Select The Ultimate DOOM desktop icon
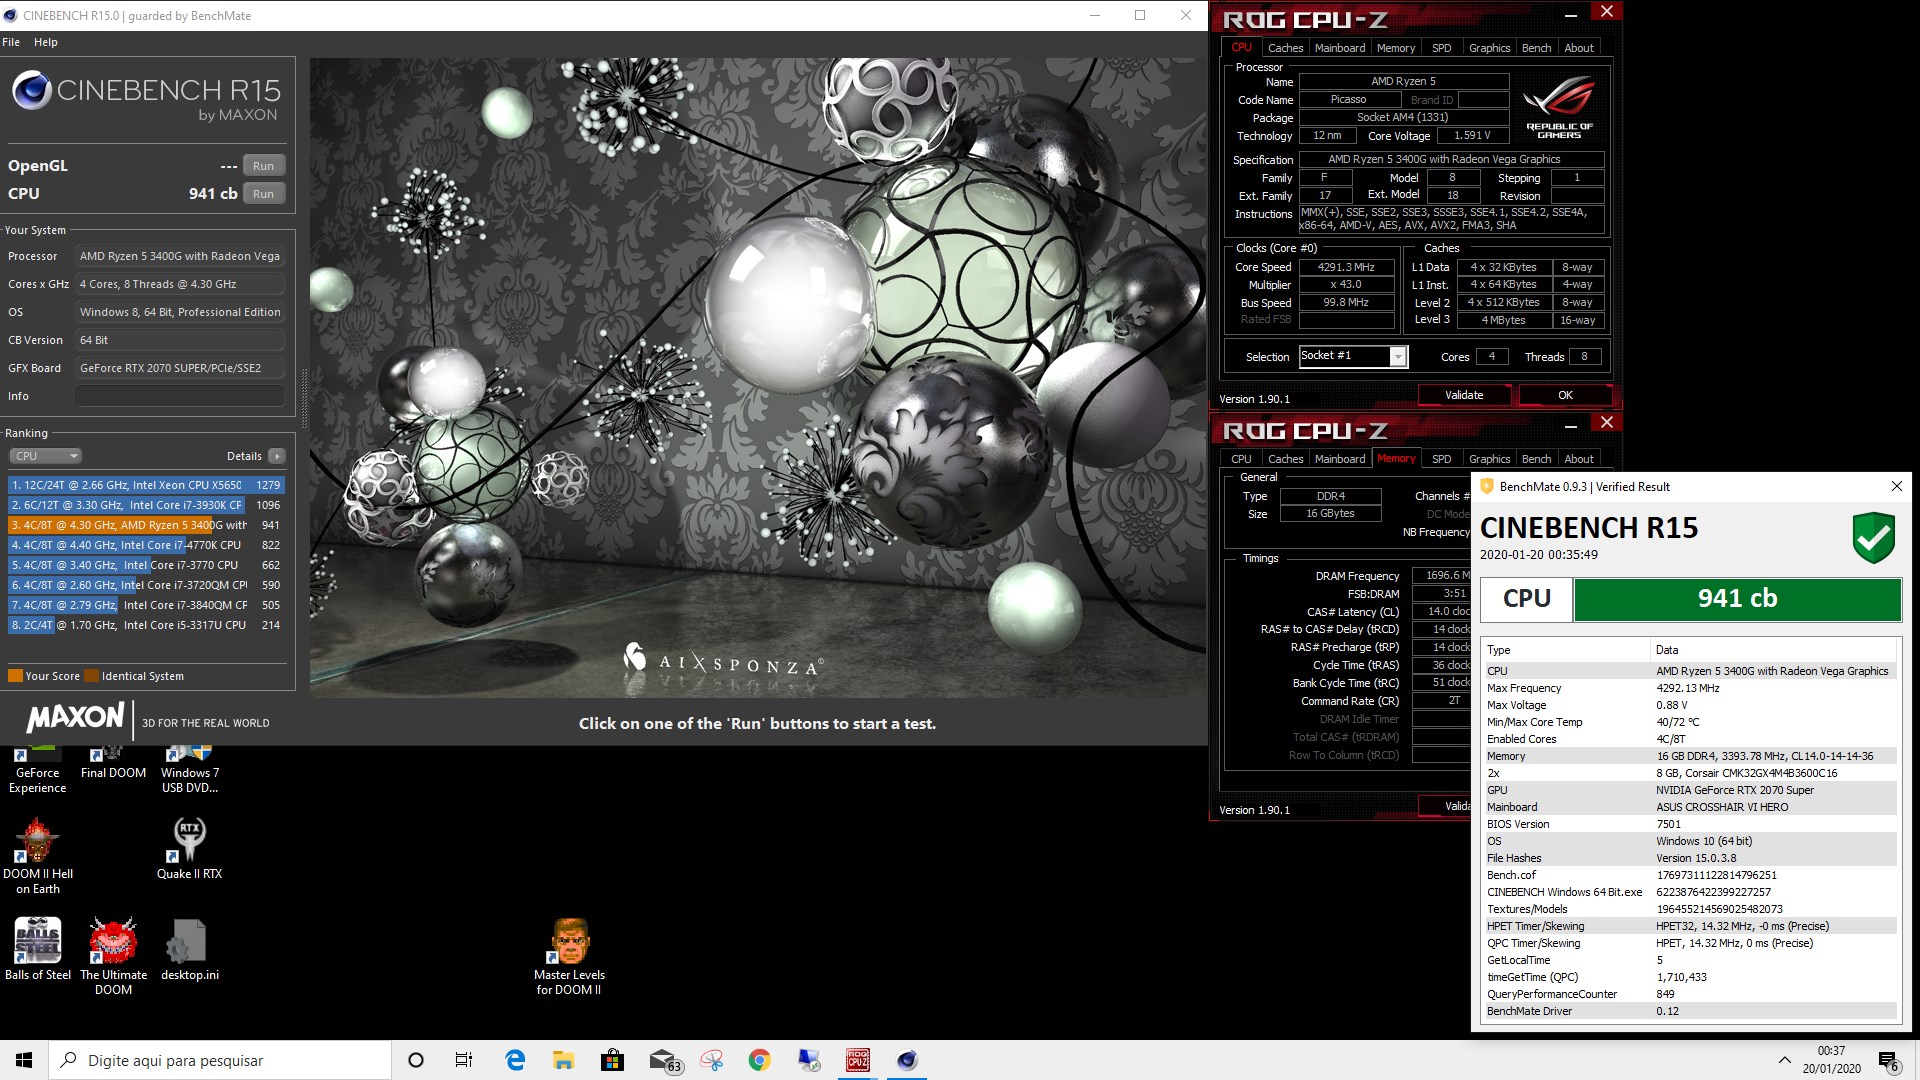This screenshot has width=1920, height=1080. [113, 955]
